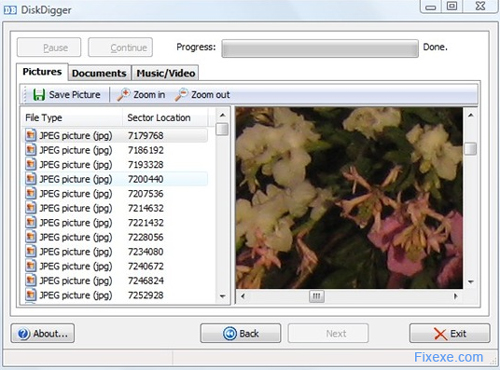The width and height of the screenshot is (500, 370).
Task: Click JPEG file icon for sector 7186192
Action: [30, 150]
